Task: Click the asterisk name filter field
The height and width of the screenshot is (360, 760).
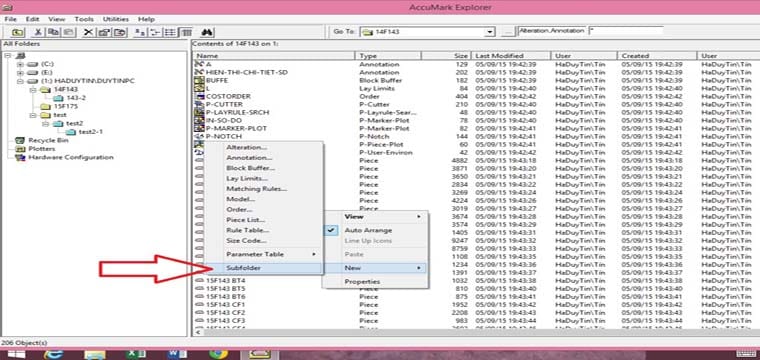Action: tap(626, 31)
